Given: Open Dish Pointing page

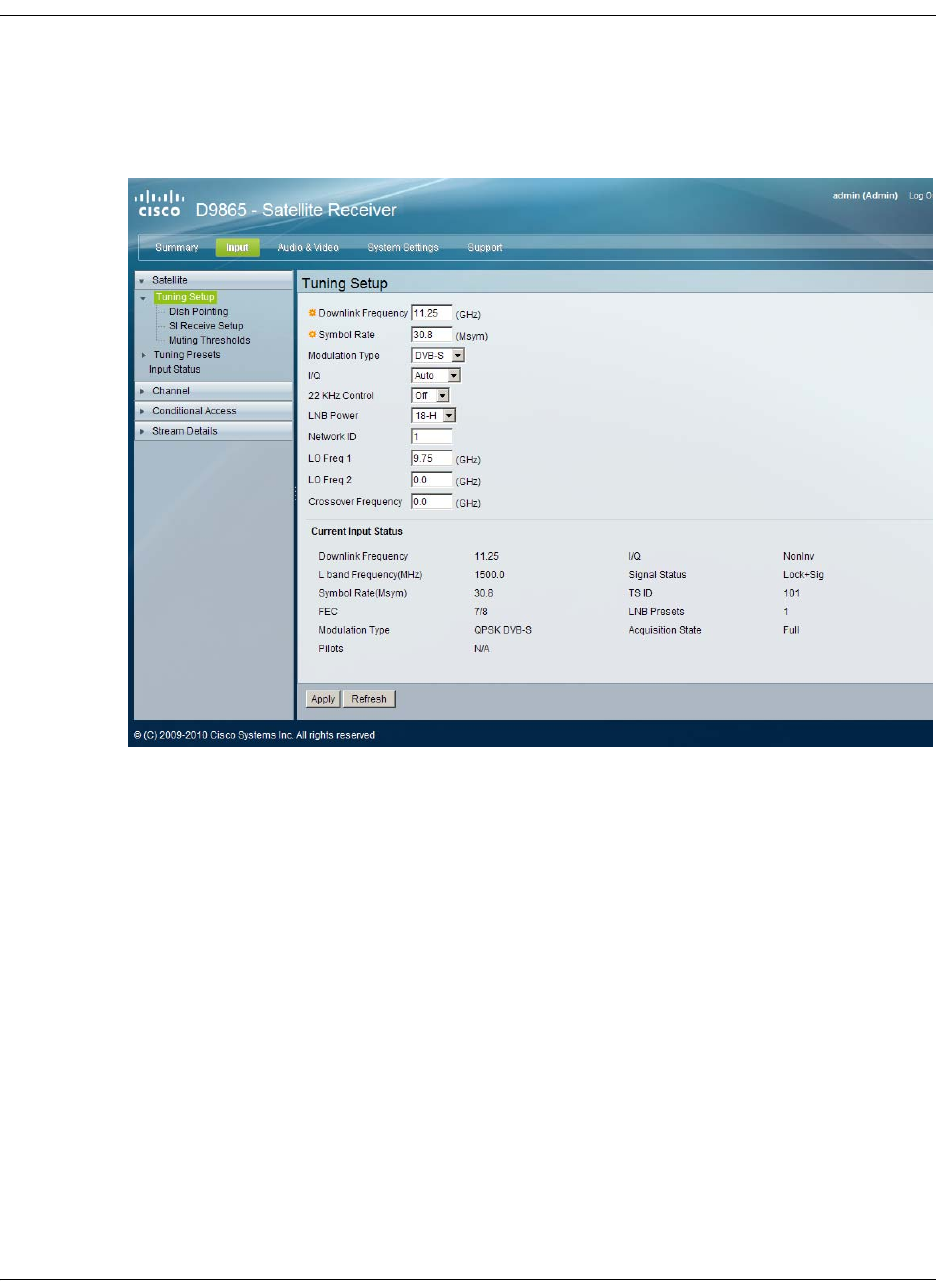Looking at the screenshot, I should click(198, 311).
